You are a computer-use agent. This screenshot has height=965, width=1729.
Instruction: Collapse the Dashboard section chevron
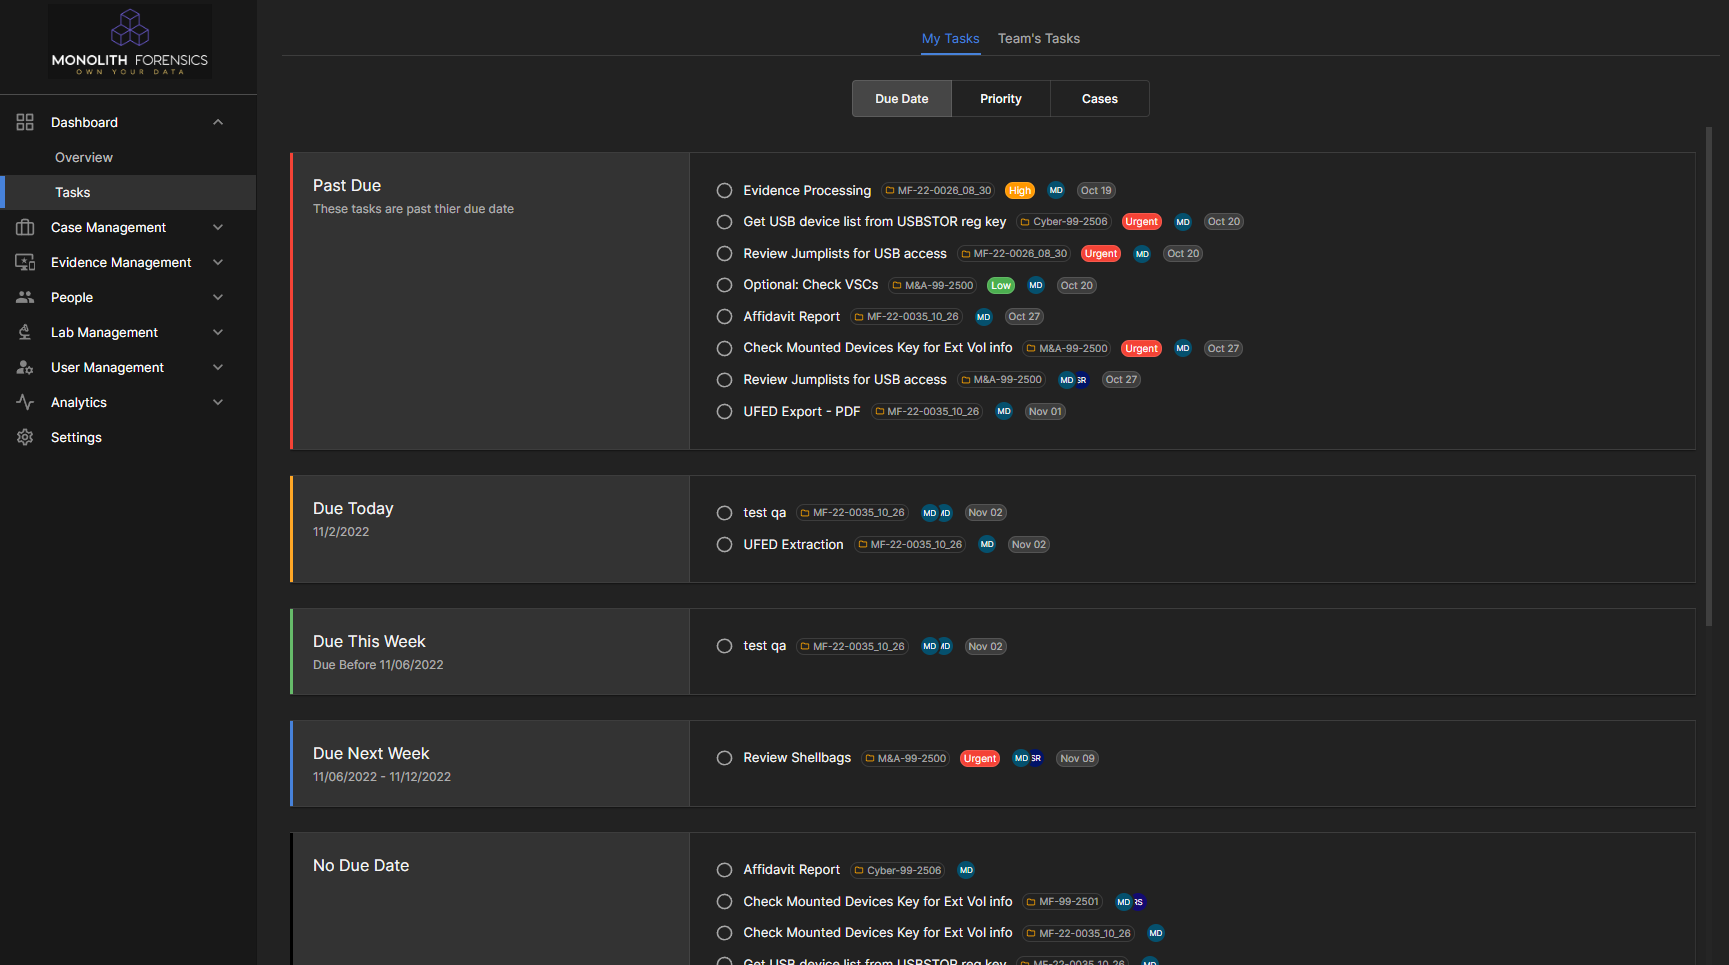[218, 122]
